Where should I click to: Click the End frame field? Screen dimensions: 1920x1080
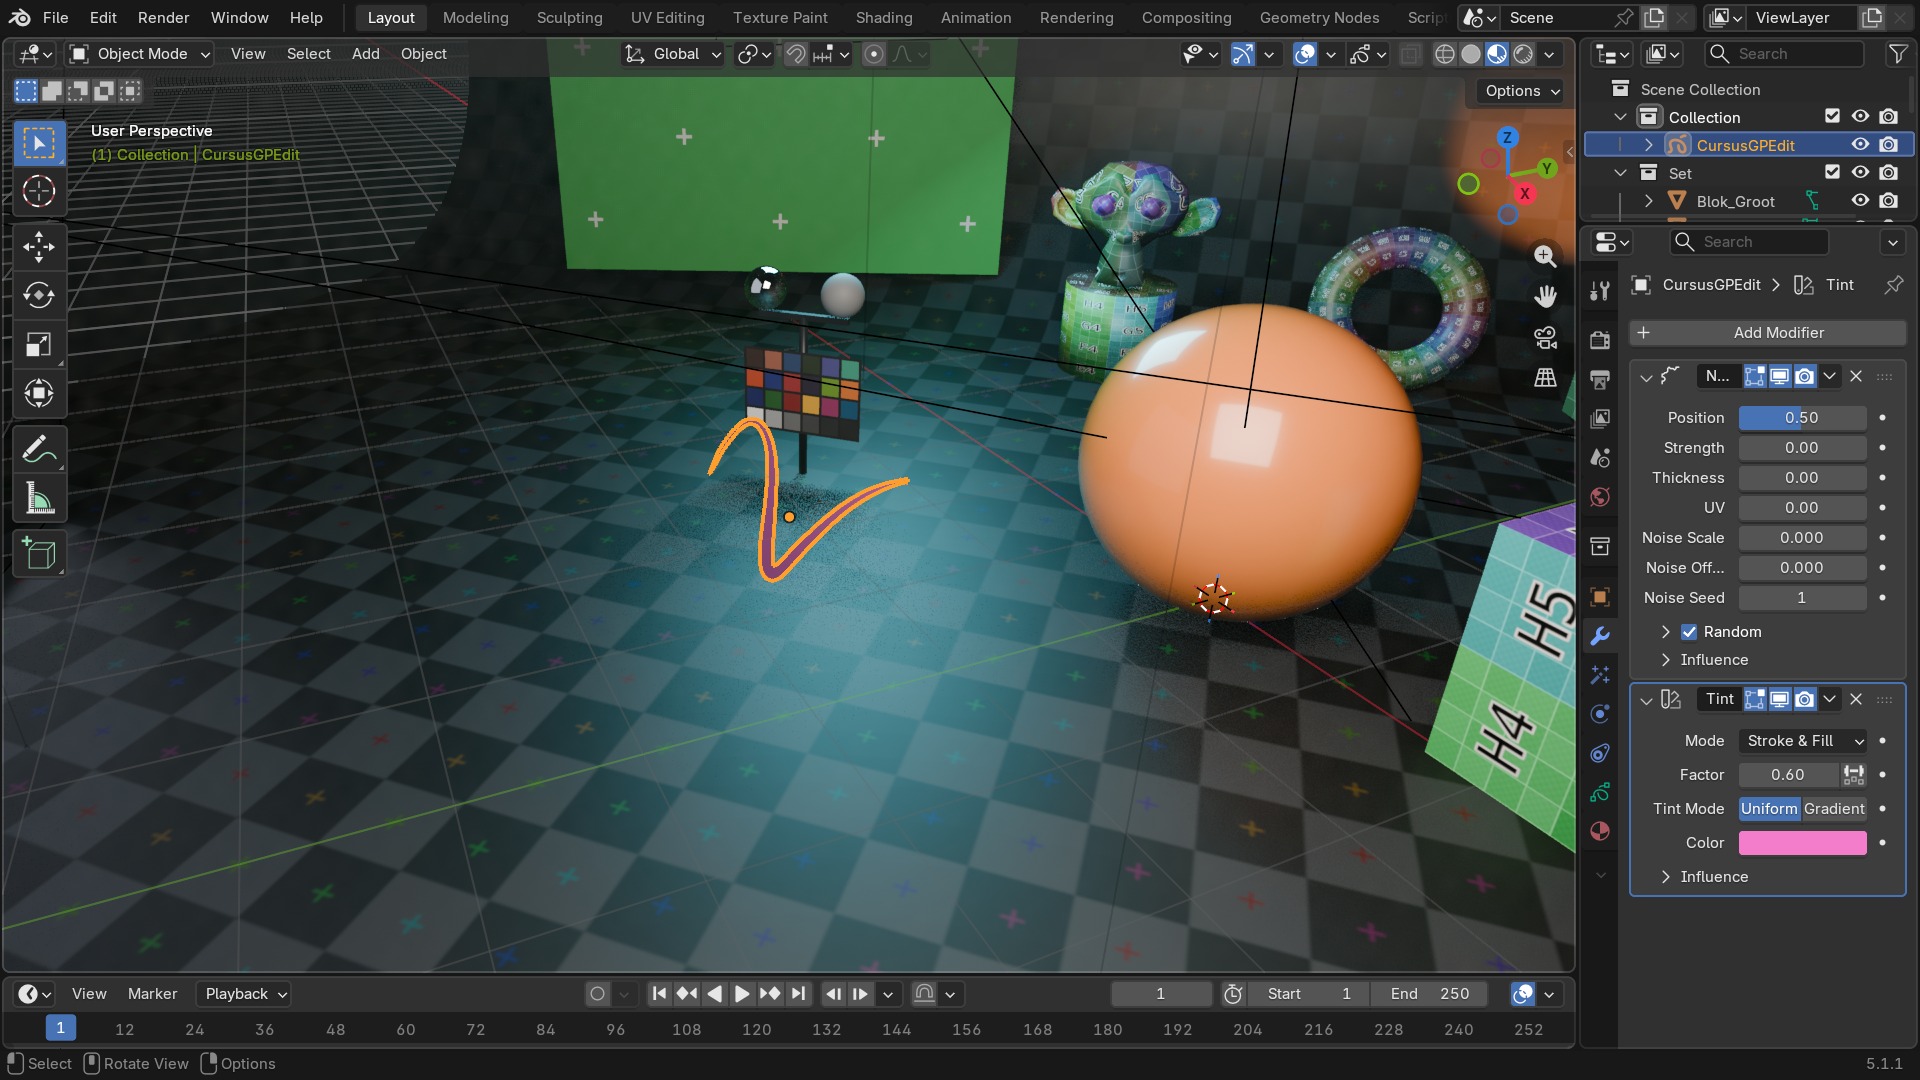tap(1430, 994)
